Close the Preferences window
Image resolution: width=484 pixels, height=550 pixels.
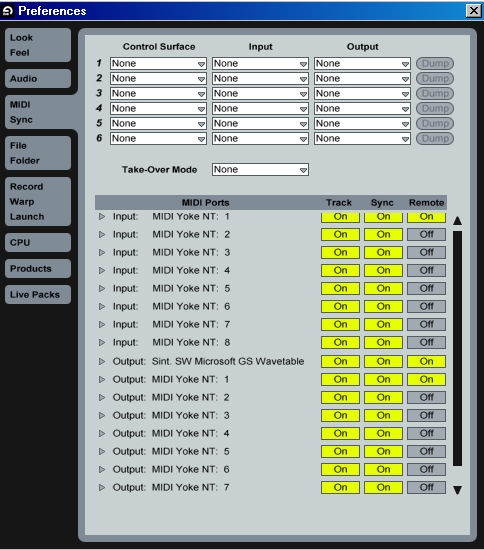tap(473, 11)
